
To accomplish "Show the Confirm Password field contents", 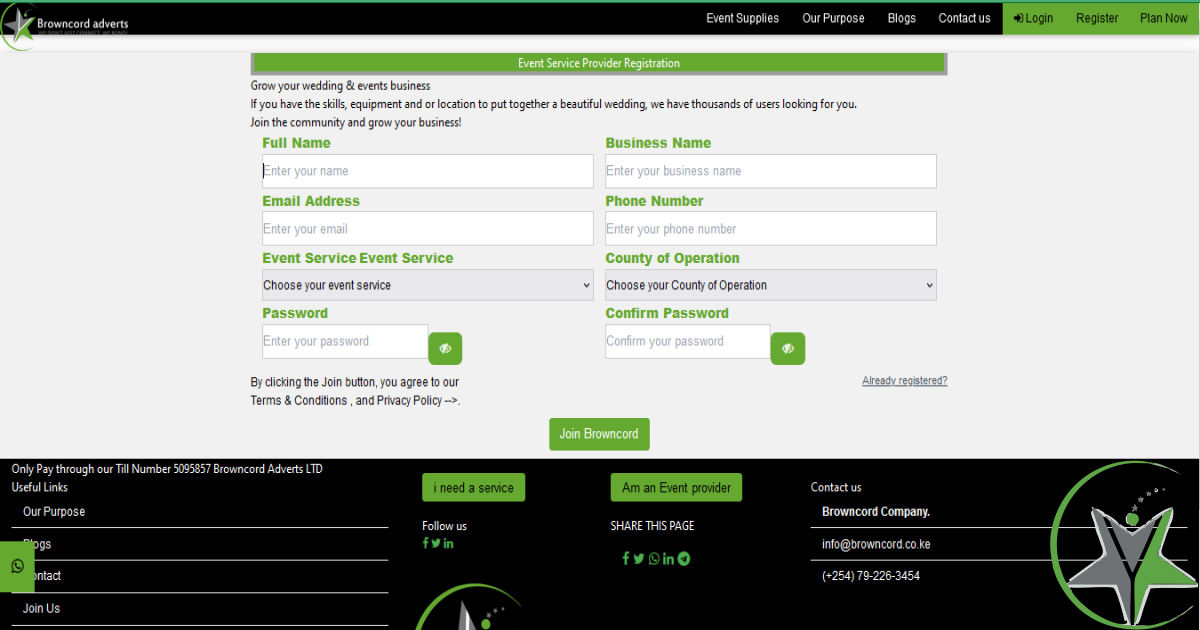I will pyautogui.click(x=788, y=348).
